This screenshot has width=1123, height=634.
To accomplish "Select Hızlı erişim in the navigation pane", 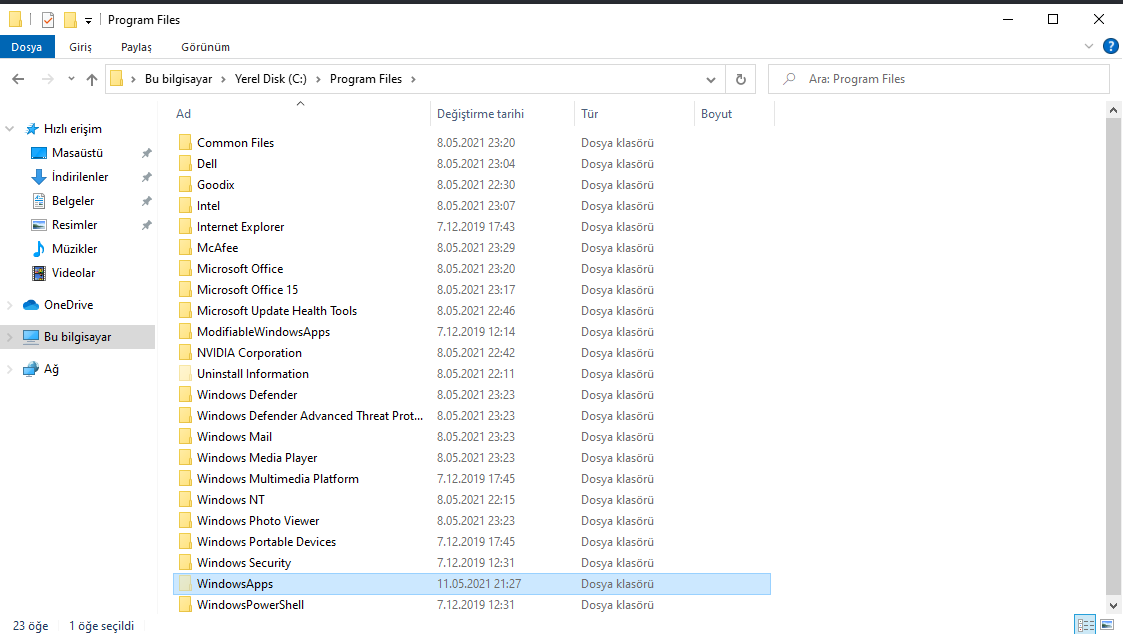I will [72, 129].
